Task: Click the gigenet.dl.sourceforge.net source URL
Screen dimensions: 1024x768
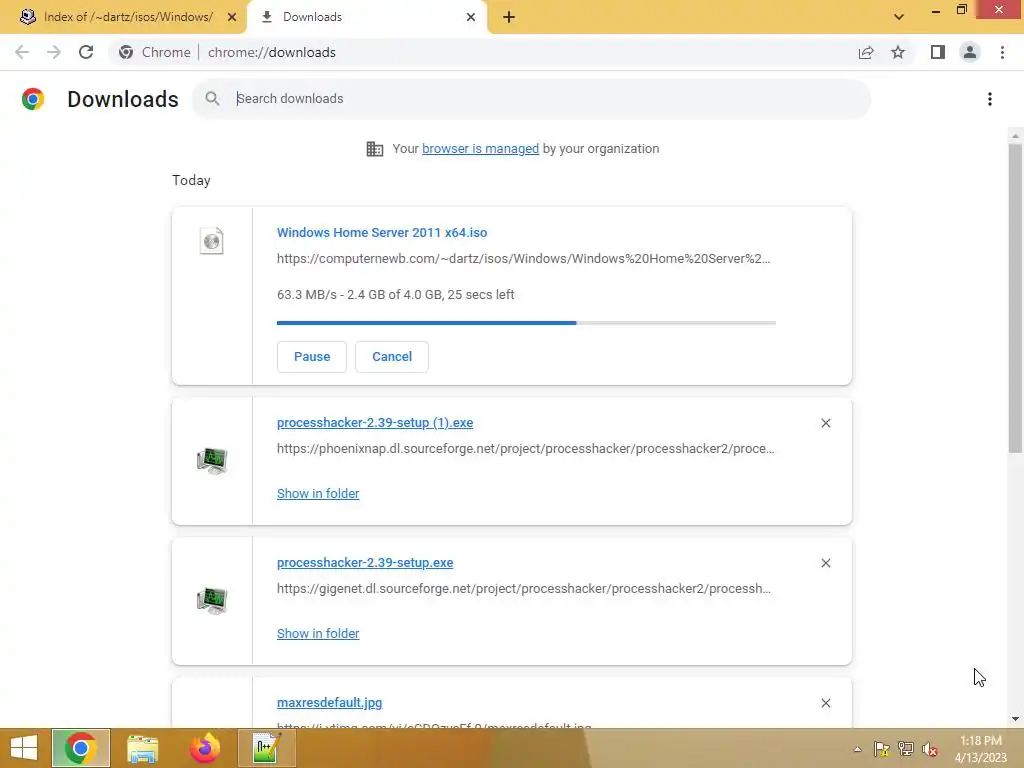Action: 524,588
